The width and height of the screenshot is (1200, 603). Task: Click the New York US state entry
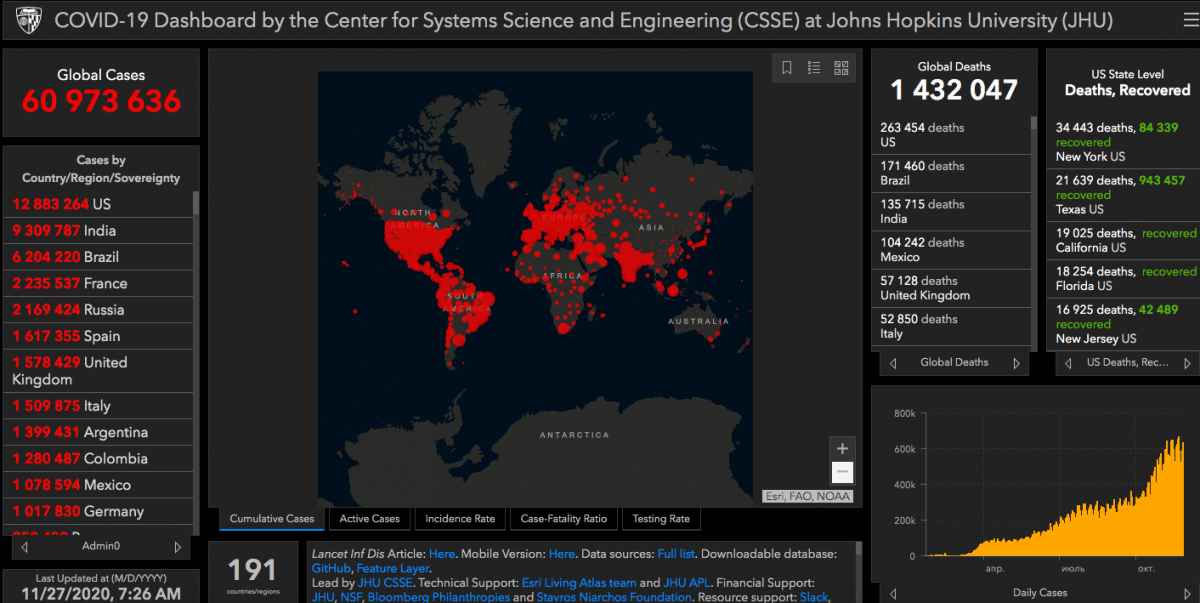point(1122,142)
